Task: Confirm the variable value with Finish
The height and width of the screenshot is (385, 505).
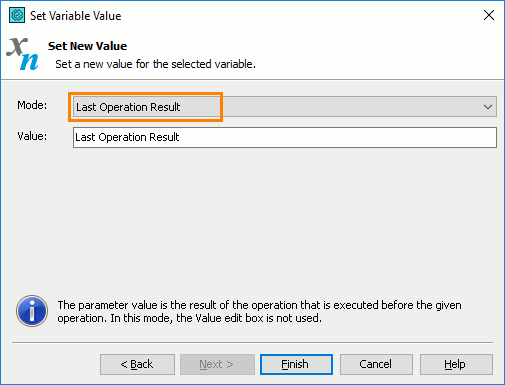Action: tap(296, 364)
